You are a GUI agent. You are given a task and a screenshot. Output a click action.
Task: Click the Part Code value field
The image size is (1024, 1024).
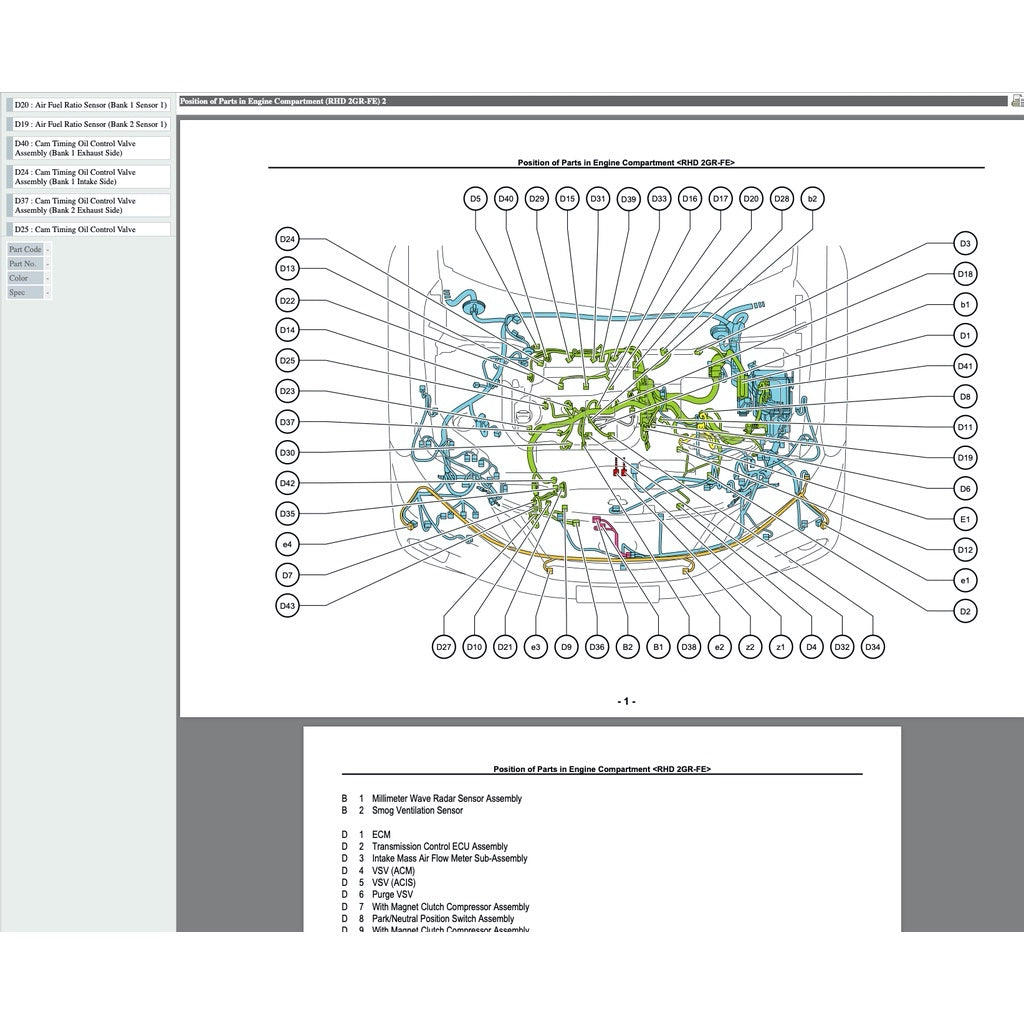(48, 249)
